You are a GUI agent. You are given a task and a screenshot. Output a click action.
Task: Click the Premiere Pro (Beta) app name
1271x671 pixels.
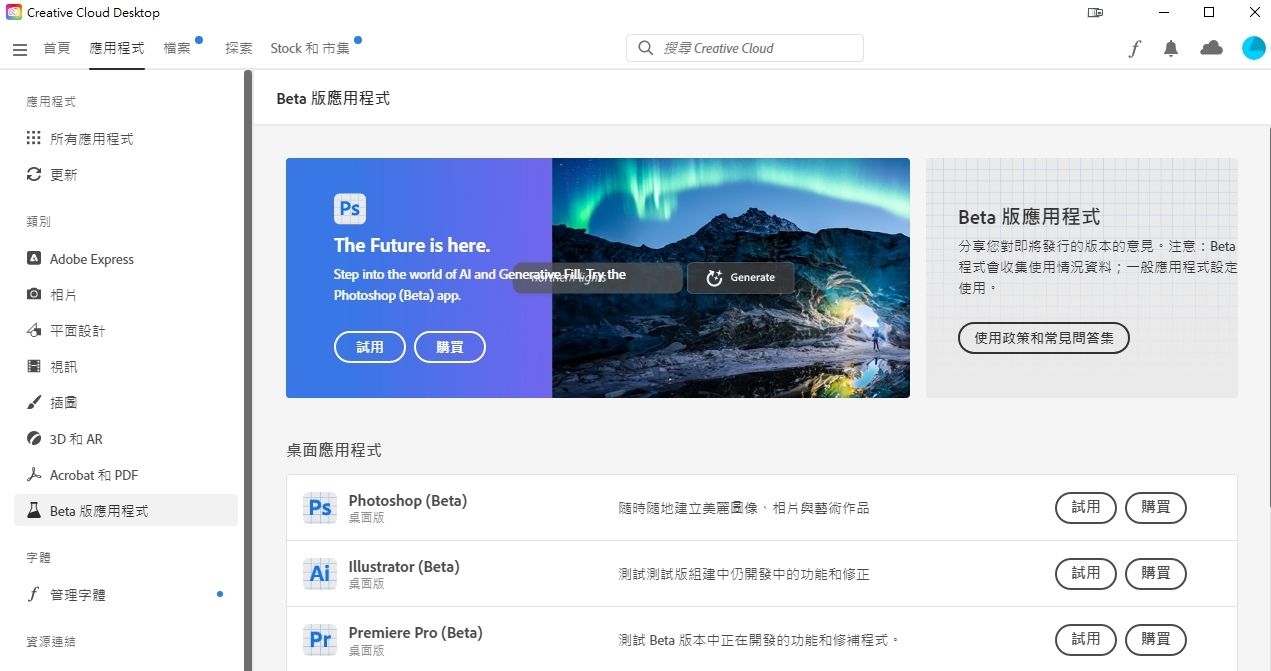pyautogui.click(x=415, y=632)
